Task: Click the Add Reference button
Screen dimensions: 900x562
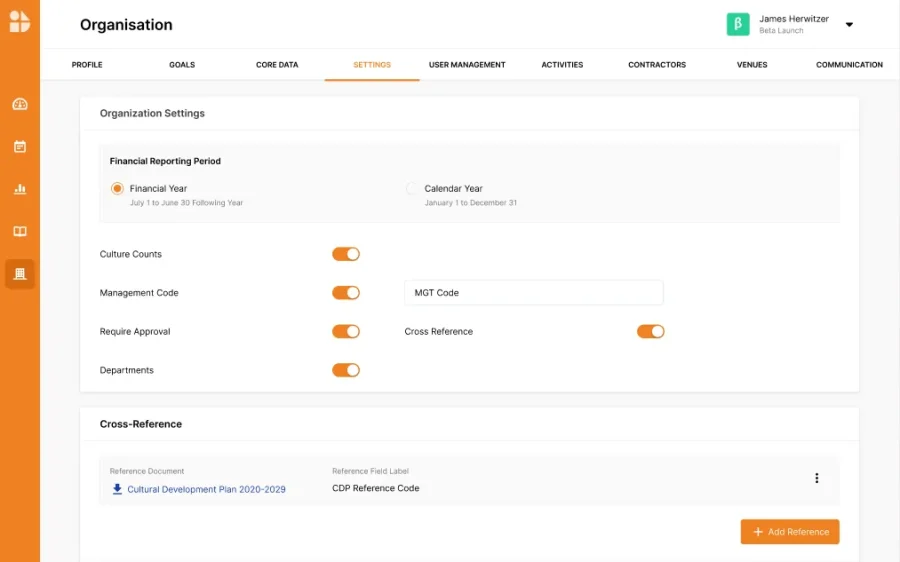Action: point(790,532)
